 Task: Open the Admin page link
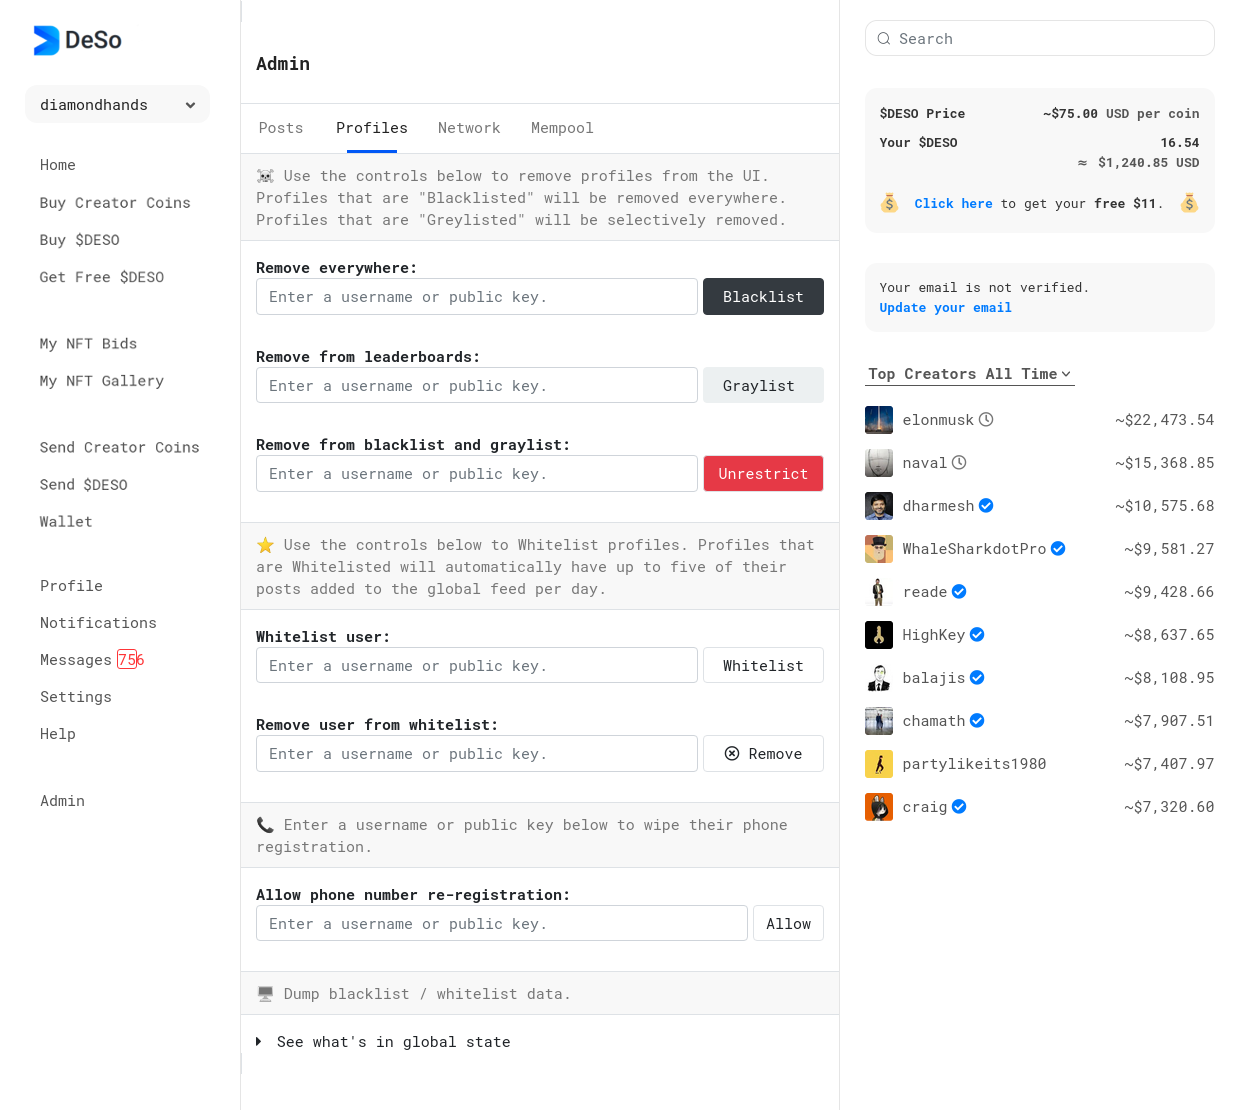tap(62, 801)
